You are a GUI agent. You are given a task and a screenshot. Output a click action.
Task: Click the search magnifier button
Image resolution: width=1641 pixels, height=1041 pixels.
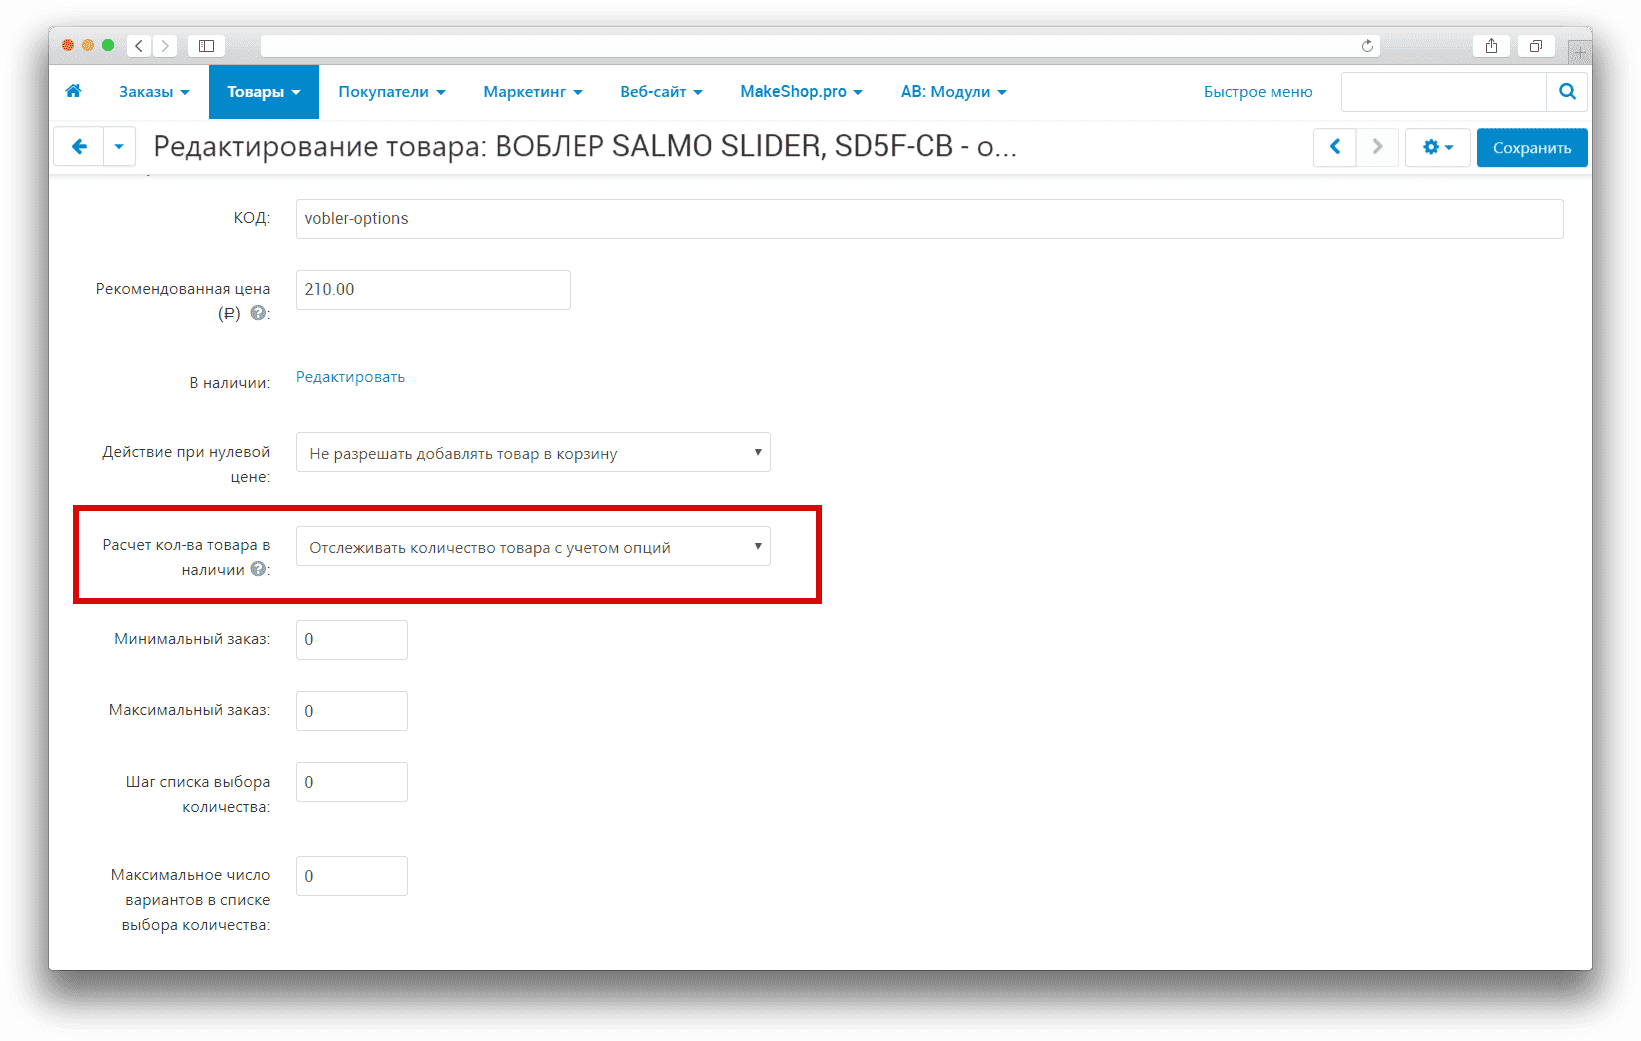(x=1567, y=92)
